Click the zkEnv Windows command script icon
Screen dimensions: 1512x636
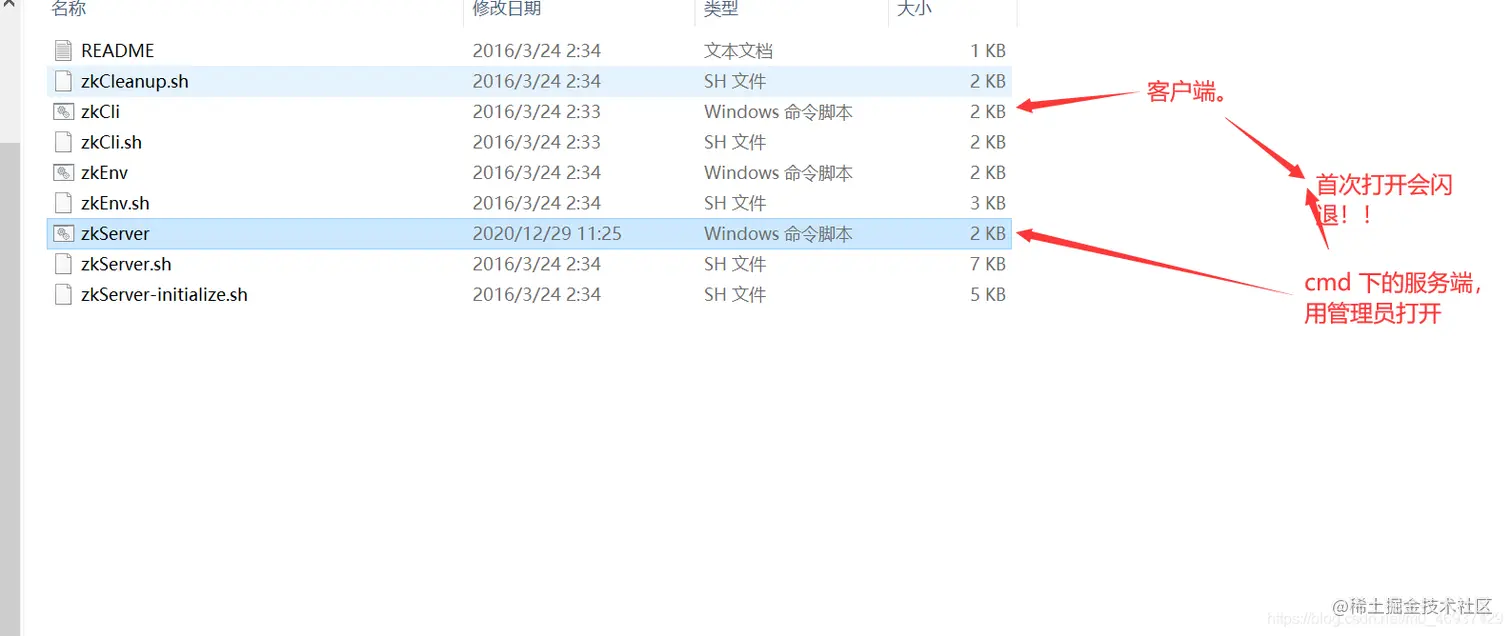[x=64, y=173]
